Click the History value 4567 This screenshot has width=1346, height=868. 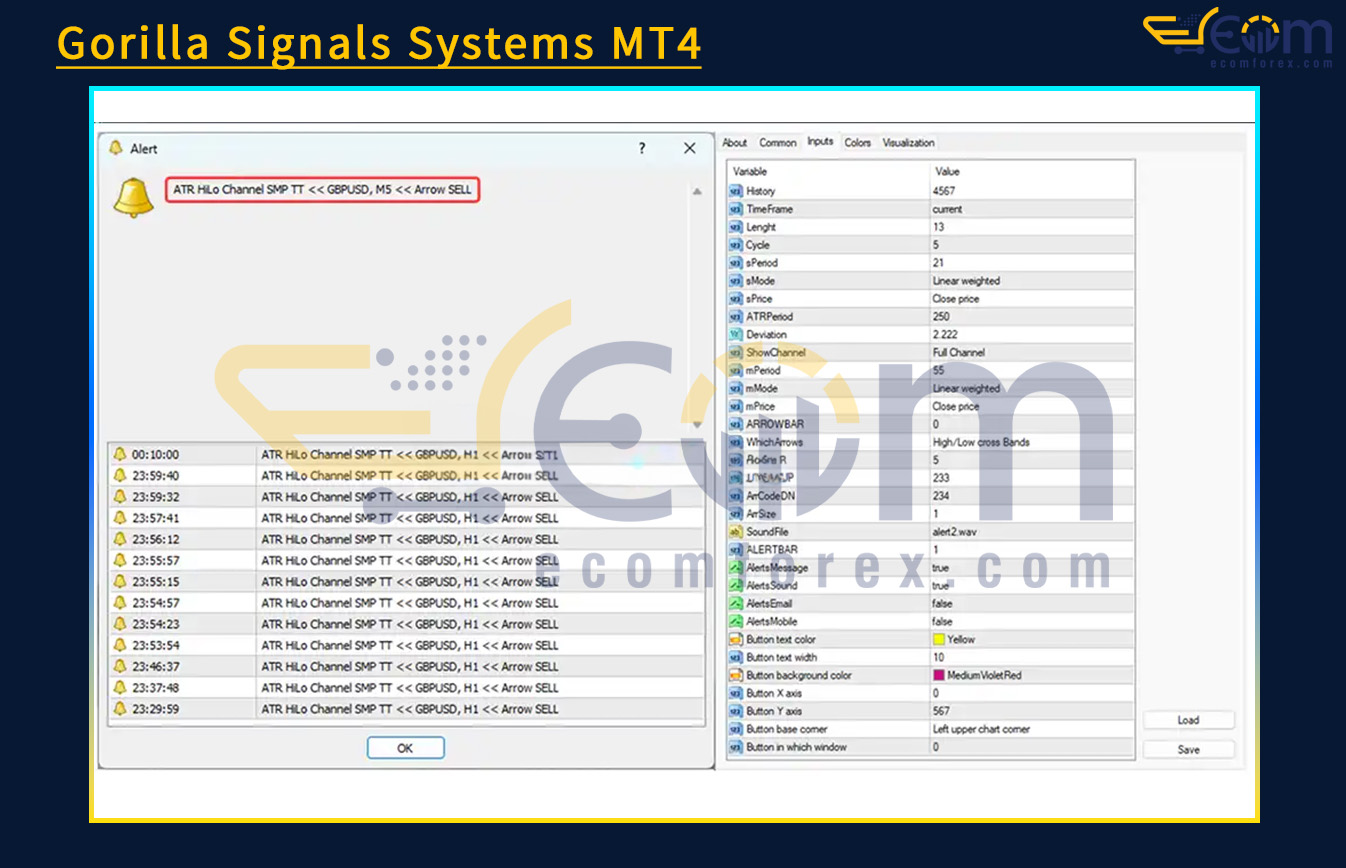tap(944, 191)
